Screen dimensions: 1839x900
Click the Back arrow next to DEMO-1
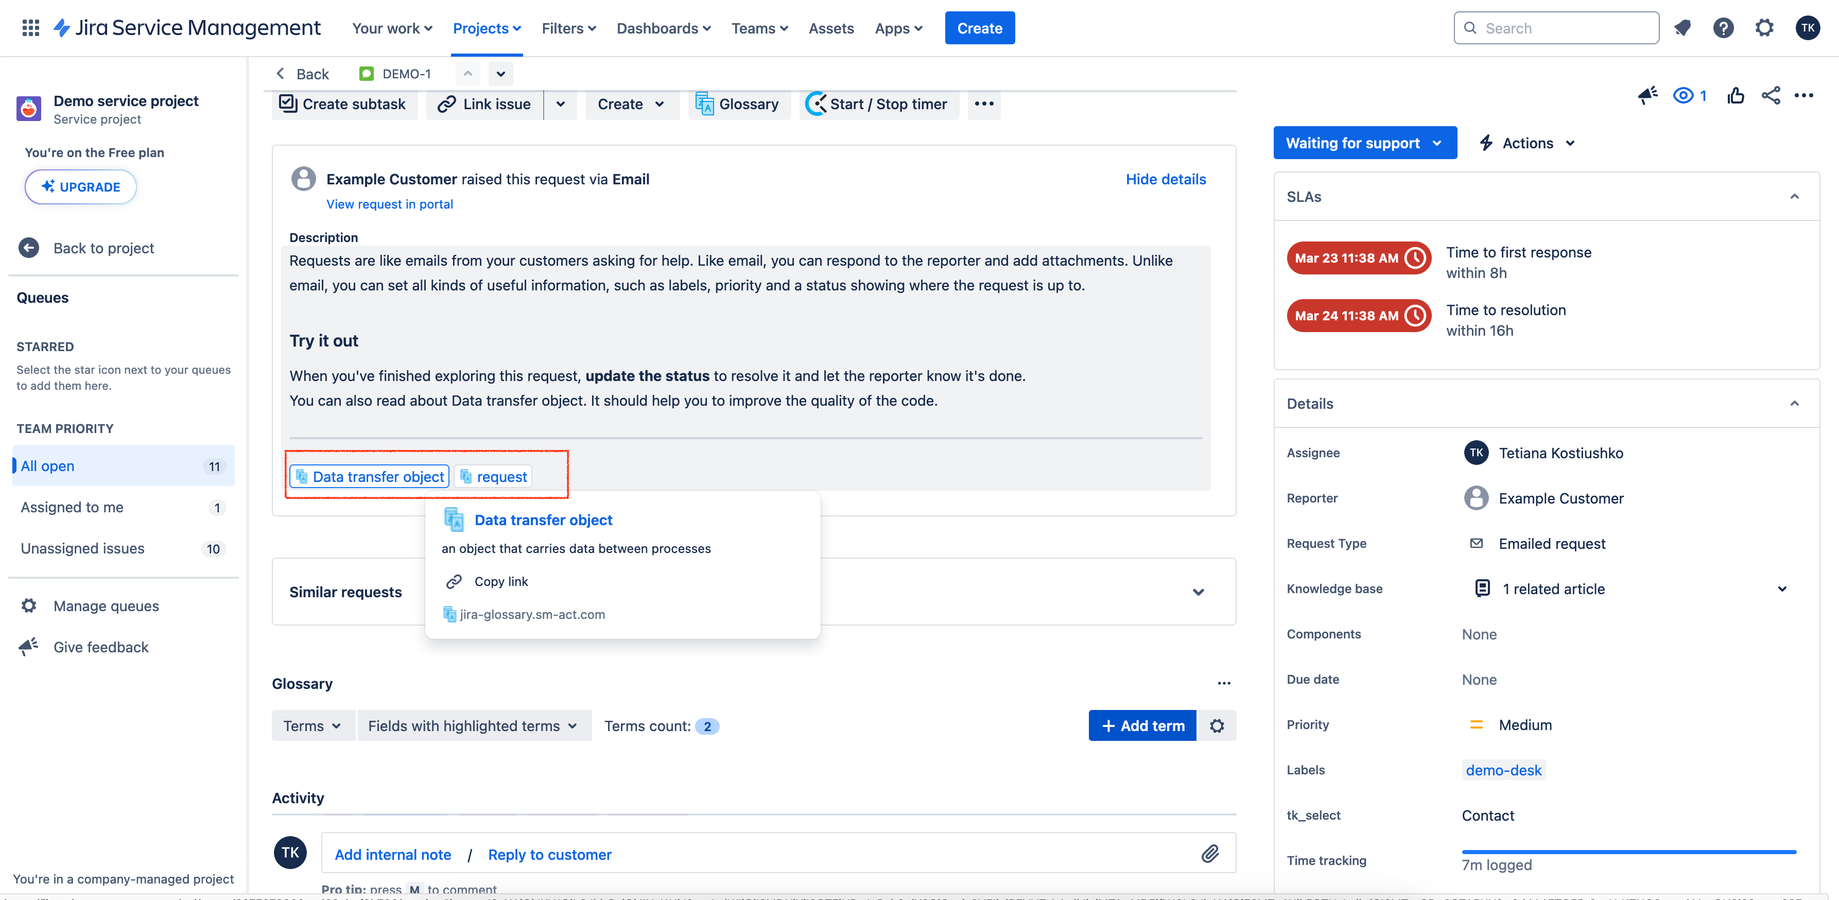[x=281, y=73]
